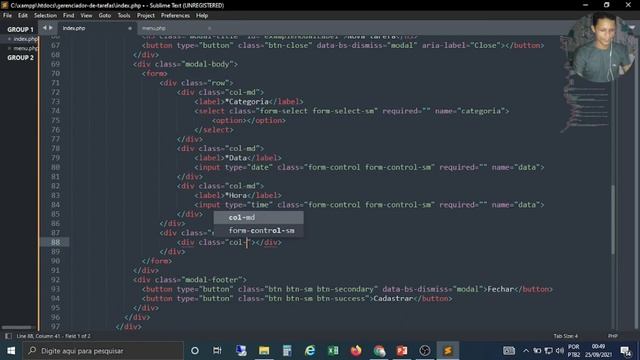
Task: Go to previous tab with left arrow
Action: point(45,28)
